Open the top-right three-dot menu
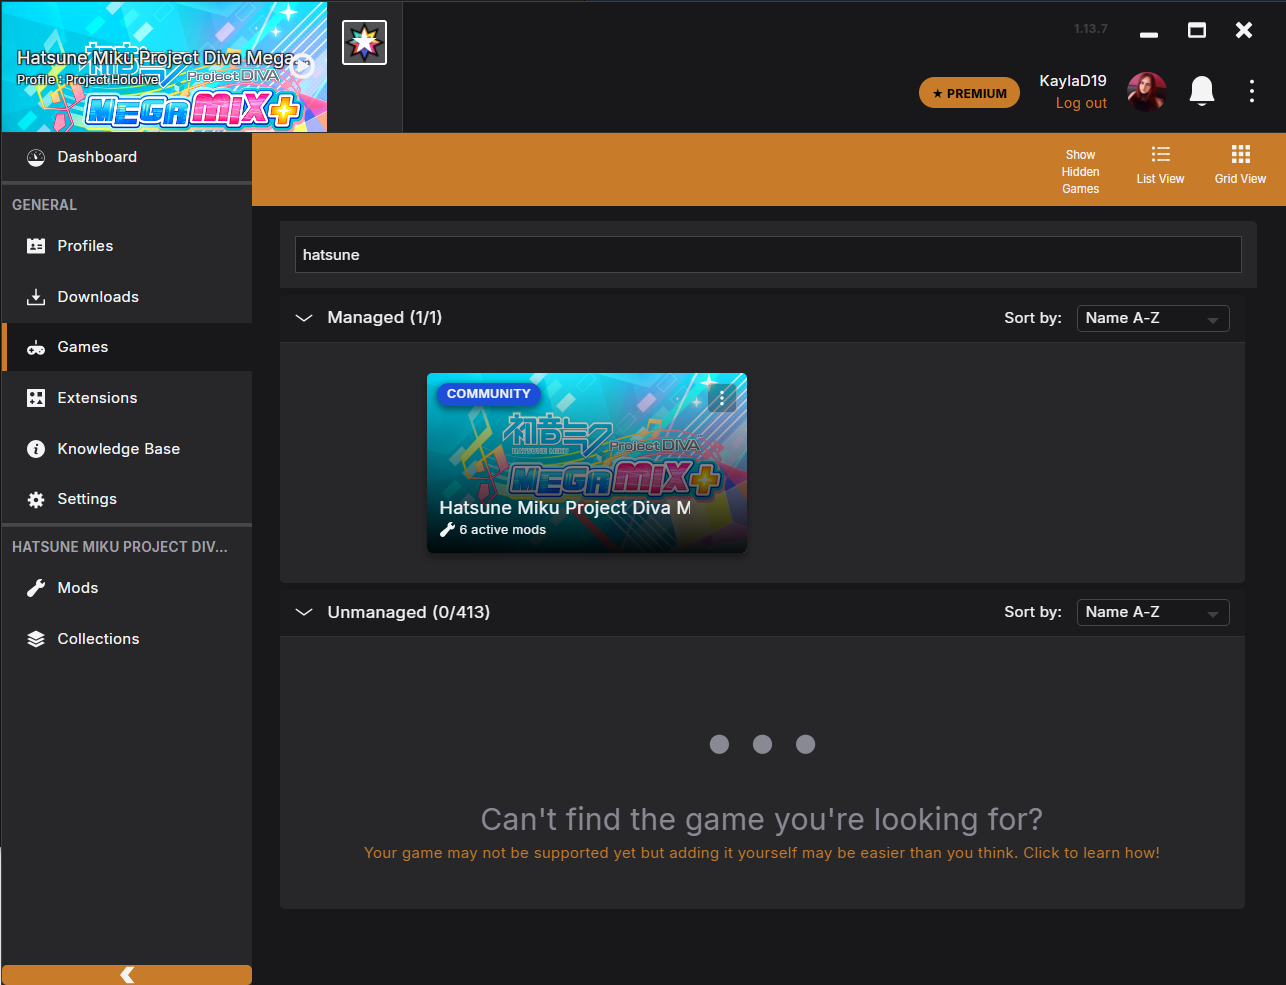 point(1252,92)
